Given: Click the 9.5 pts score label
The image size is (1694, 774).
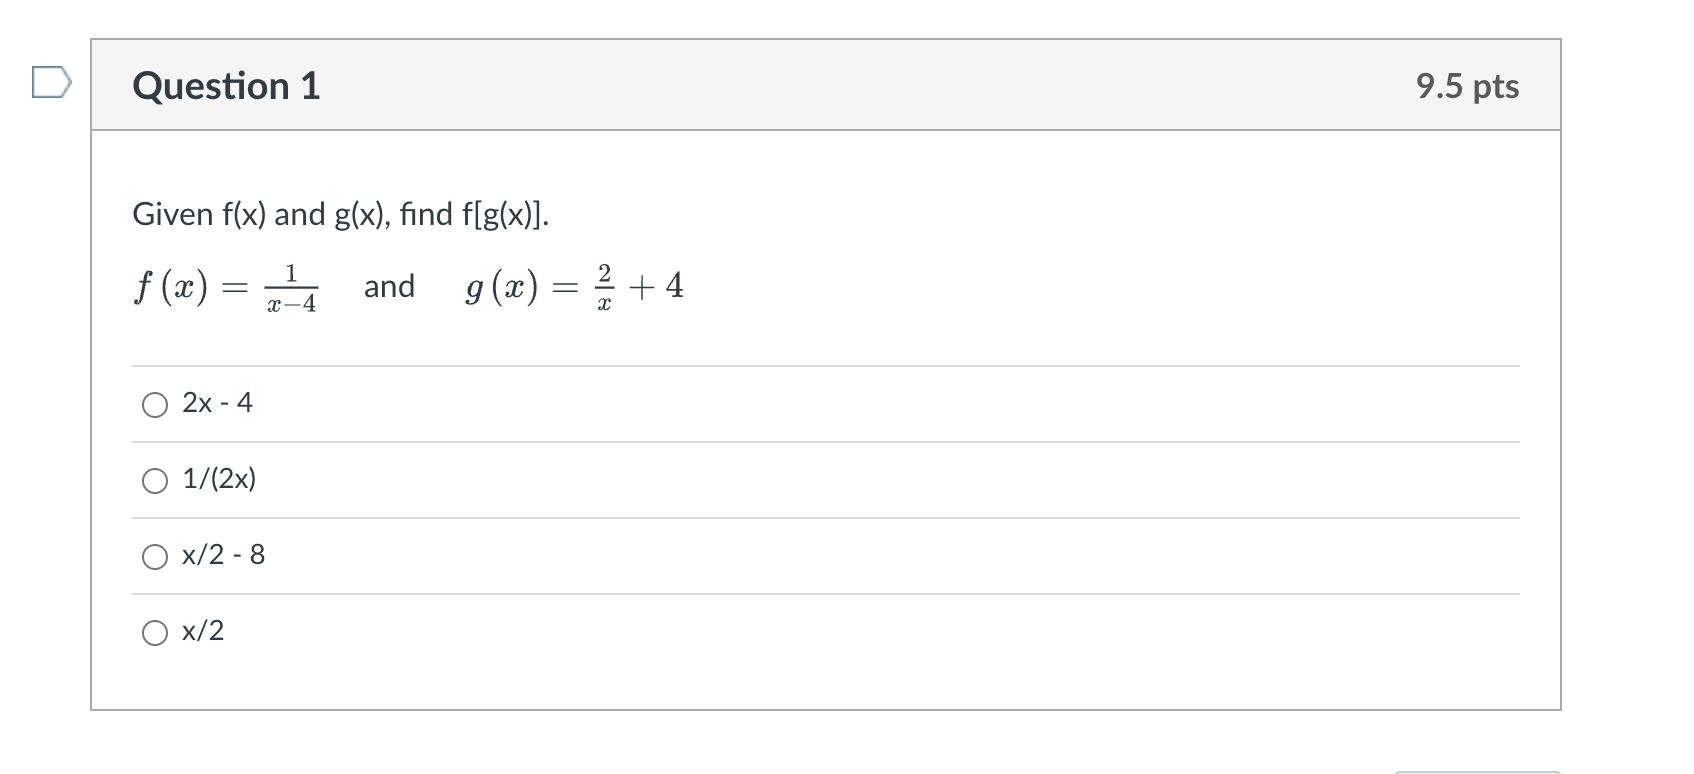Looking at the screenshot, I should click(x=1465, y=86).
